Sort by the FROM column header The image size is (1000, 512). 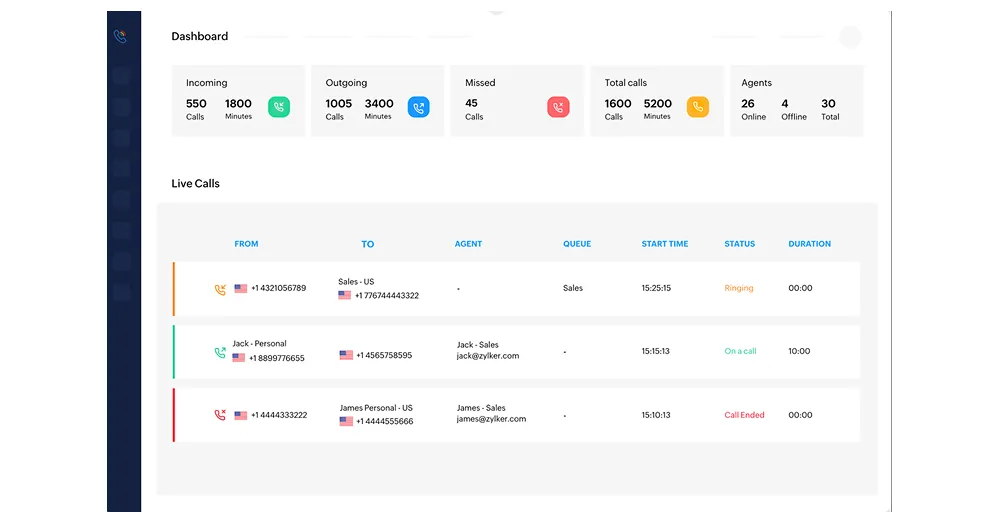(246, 244)
